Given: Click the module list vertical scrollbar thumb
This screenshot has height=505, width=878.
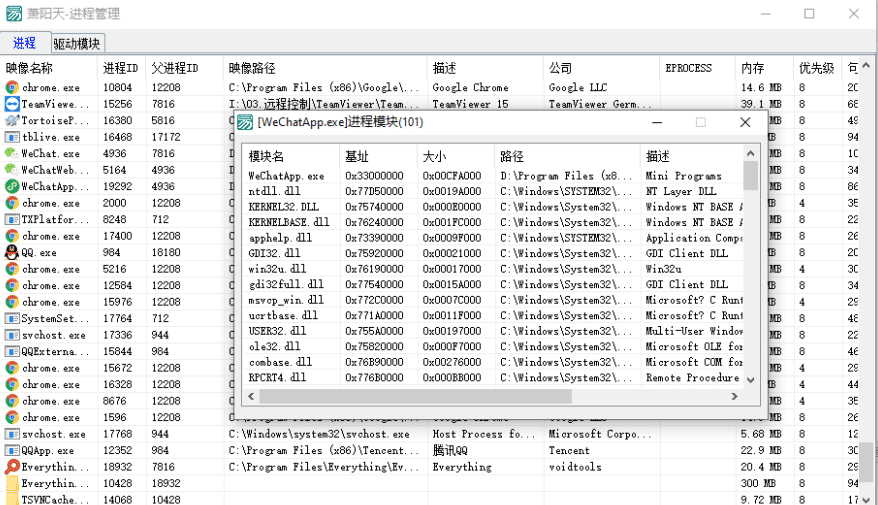Looking at the screenshot, I should [x=751, y=176].
